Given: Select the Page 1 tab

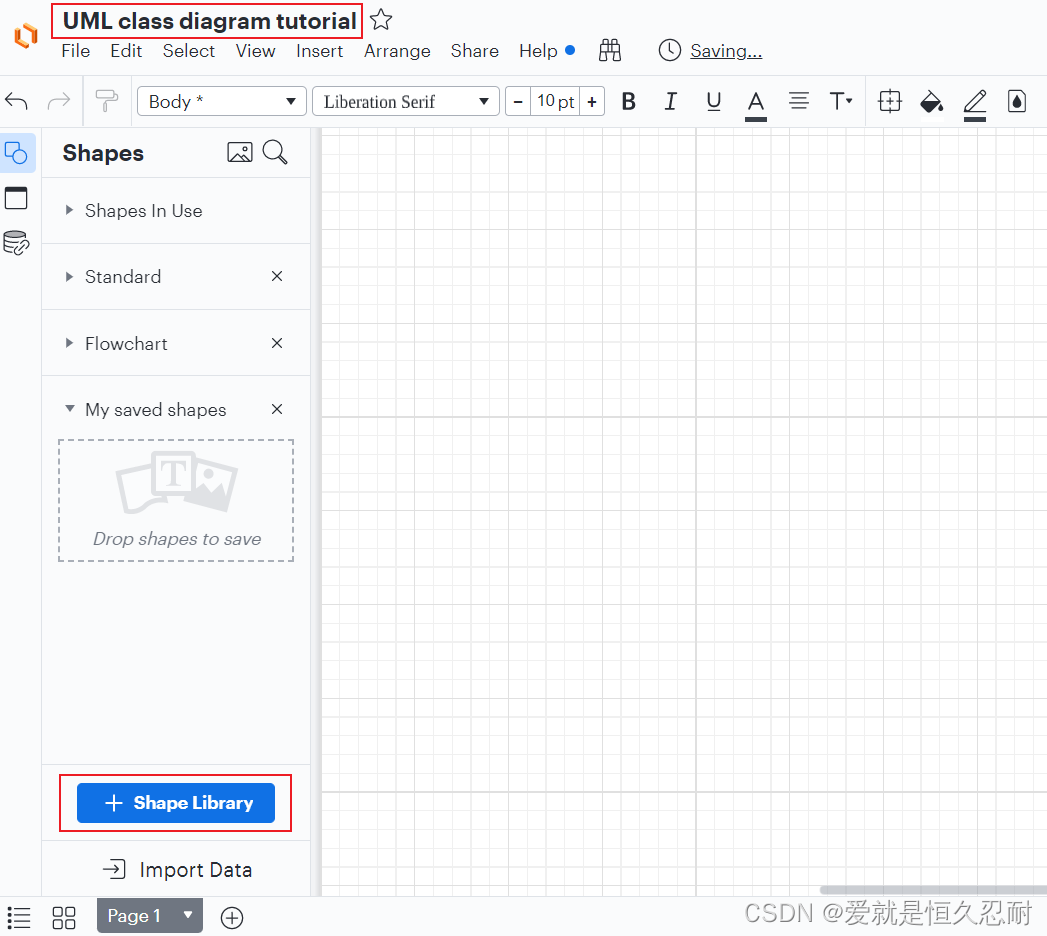Looking at the screenshot, I should pyautogui.click(x=134, y=916).
